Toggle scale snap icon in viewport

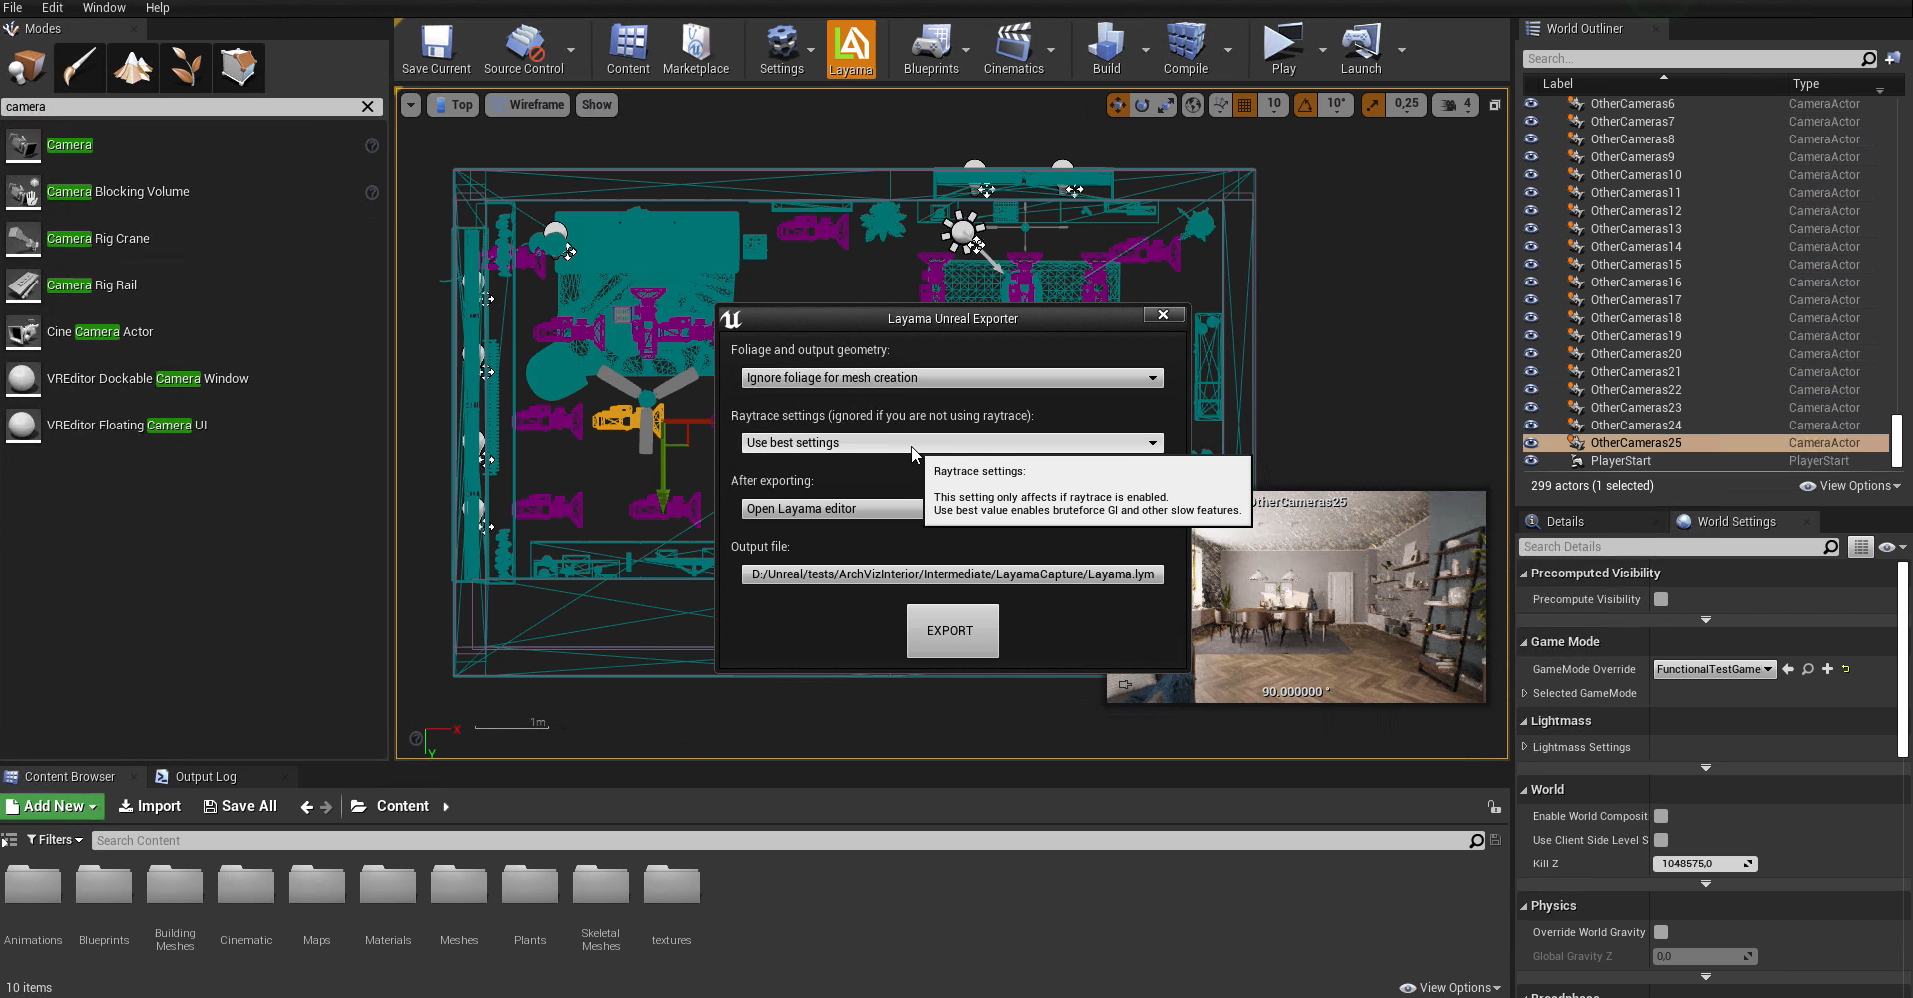click(1374, 104)
